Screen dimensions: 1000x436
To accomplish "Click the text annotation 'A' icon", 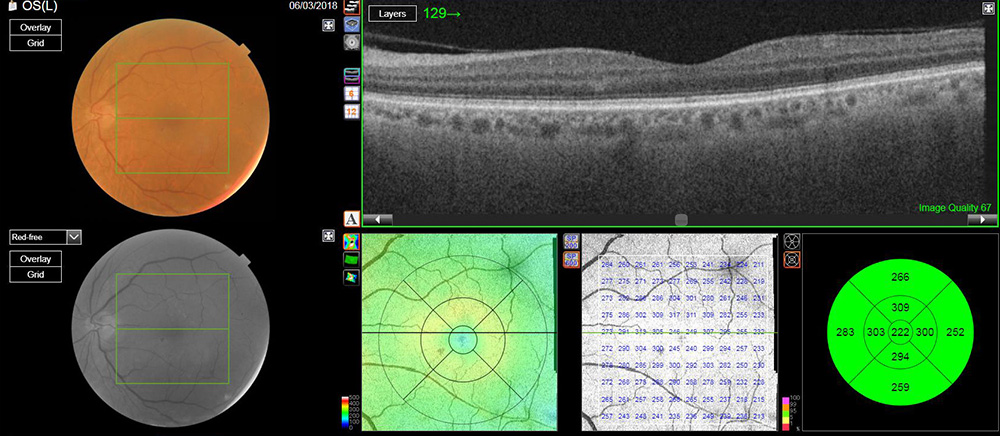I will [352, 218].
